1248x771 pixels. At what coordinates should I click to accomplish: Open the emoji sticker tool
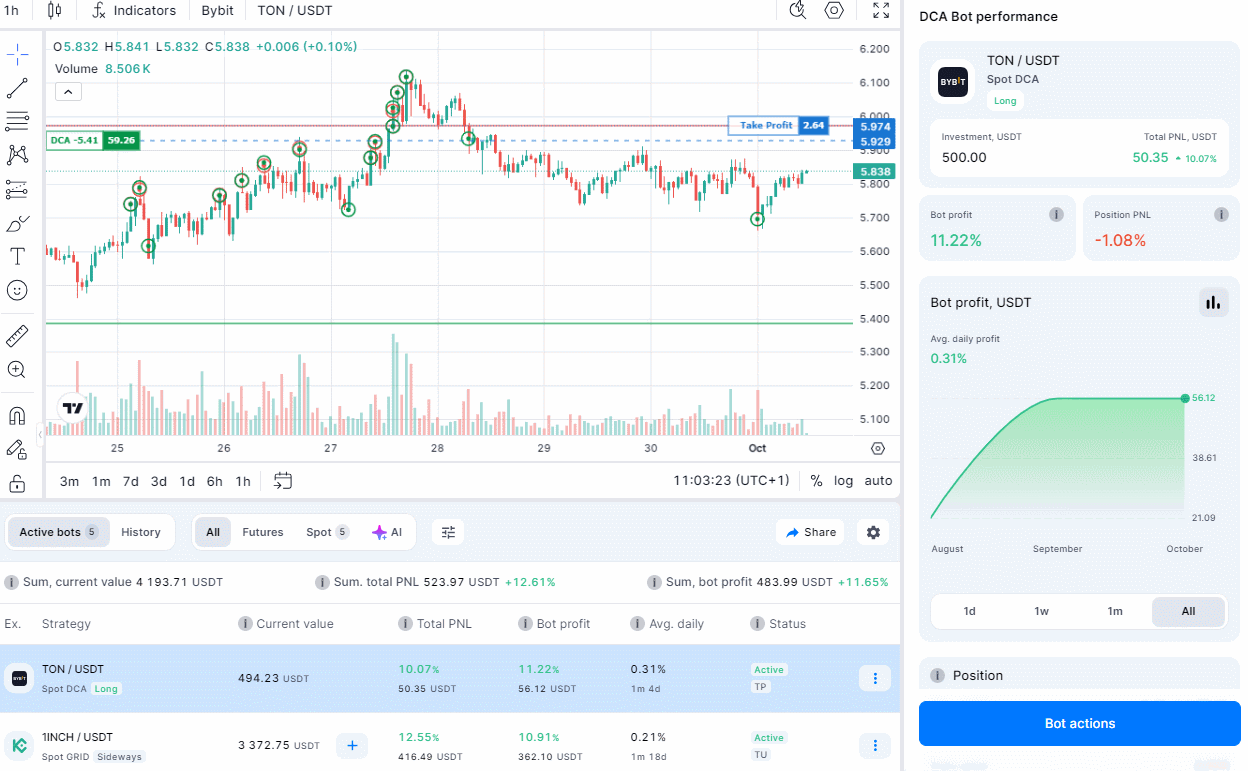pos(17,290)
